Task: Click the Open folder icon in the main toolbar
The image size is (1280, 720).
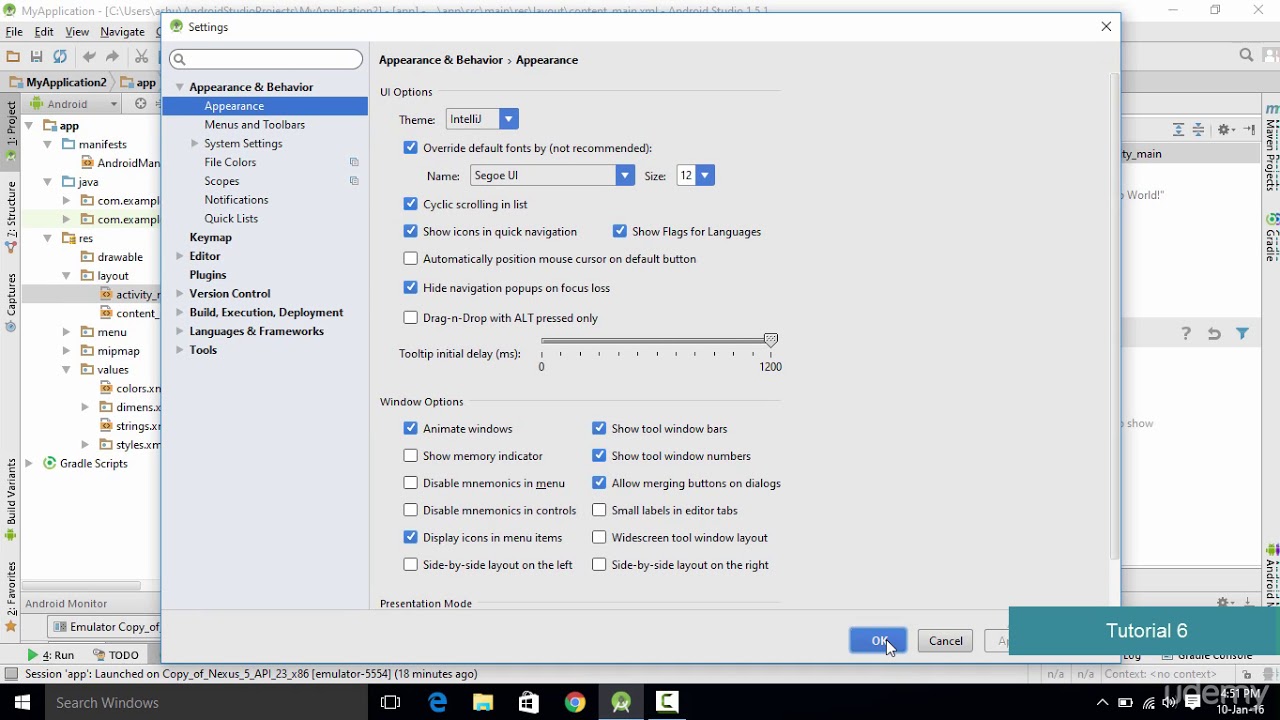Action: tap(13, 57)
